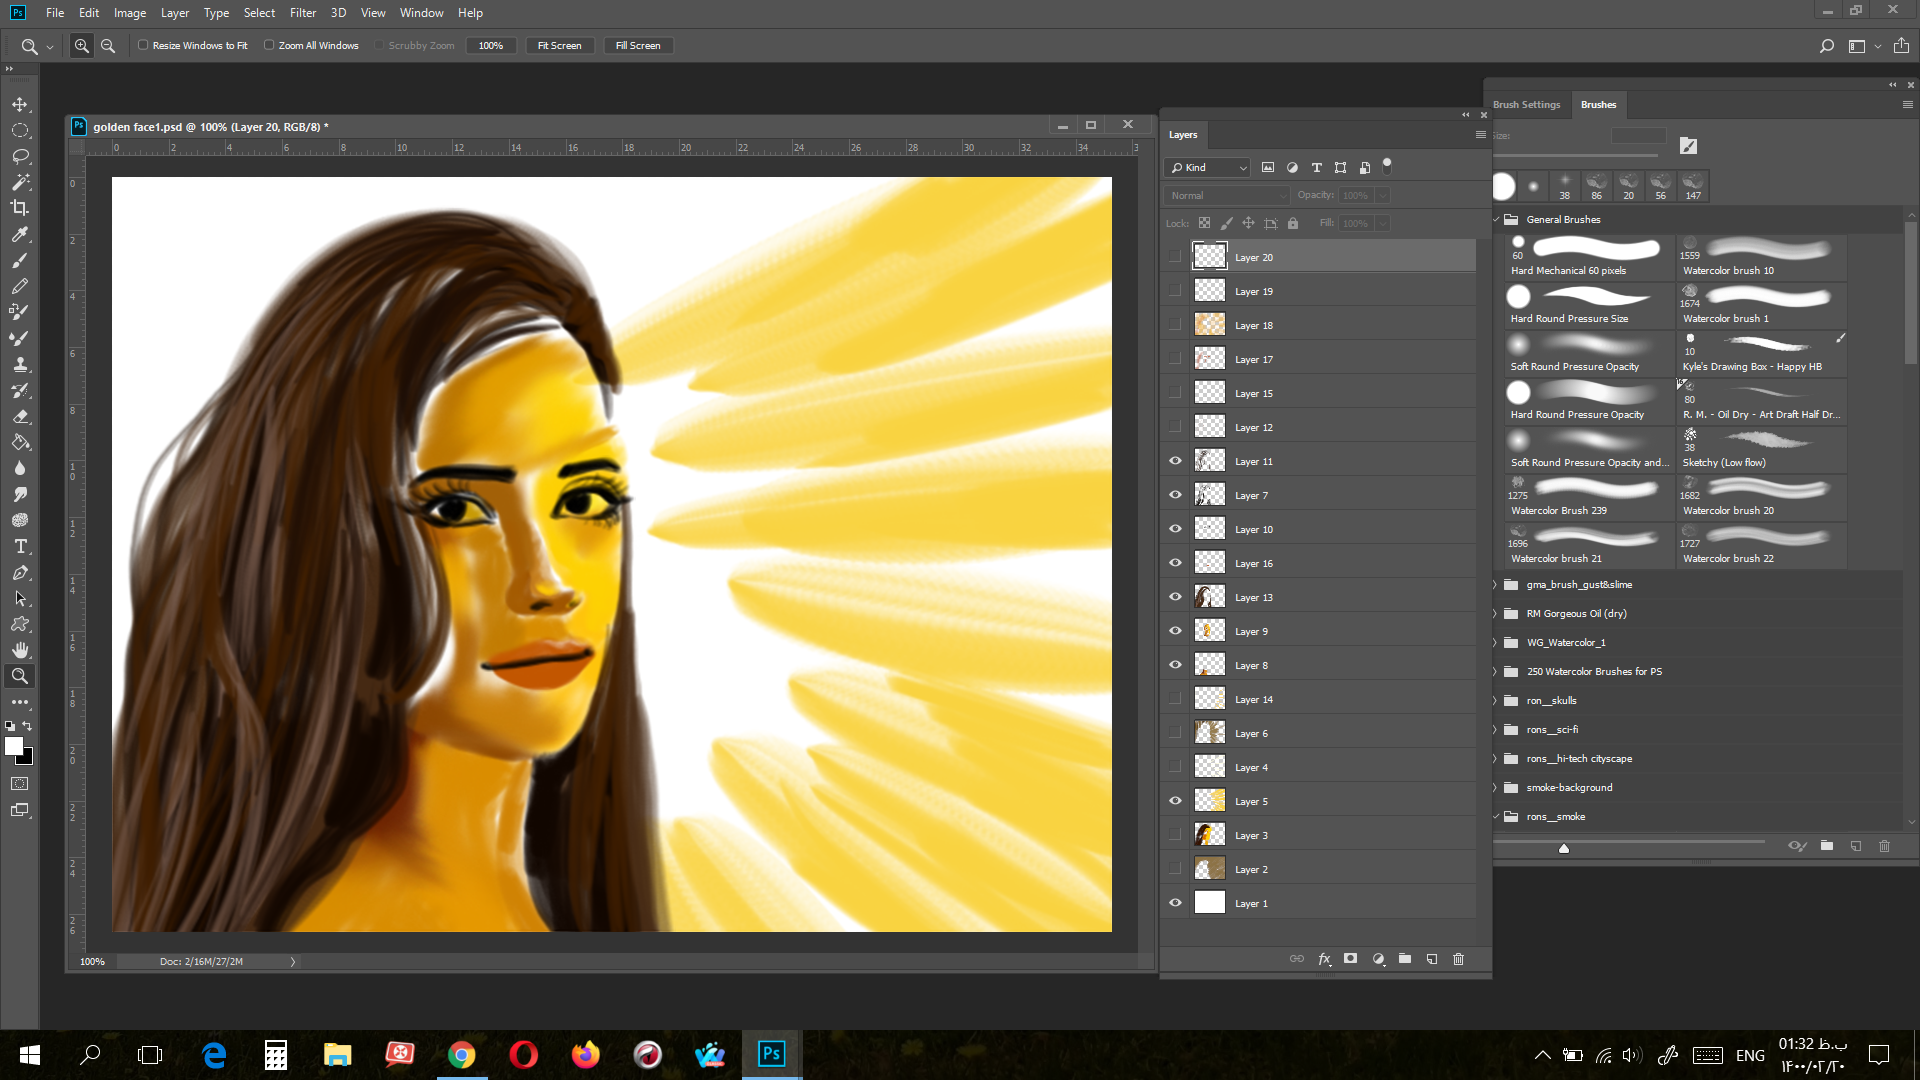The image size is (1920, 1080).
Task: Select the Horizontal Type tool
Action: pyautogui.click(x=20, y=546)
